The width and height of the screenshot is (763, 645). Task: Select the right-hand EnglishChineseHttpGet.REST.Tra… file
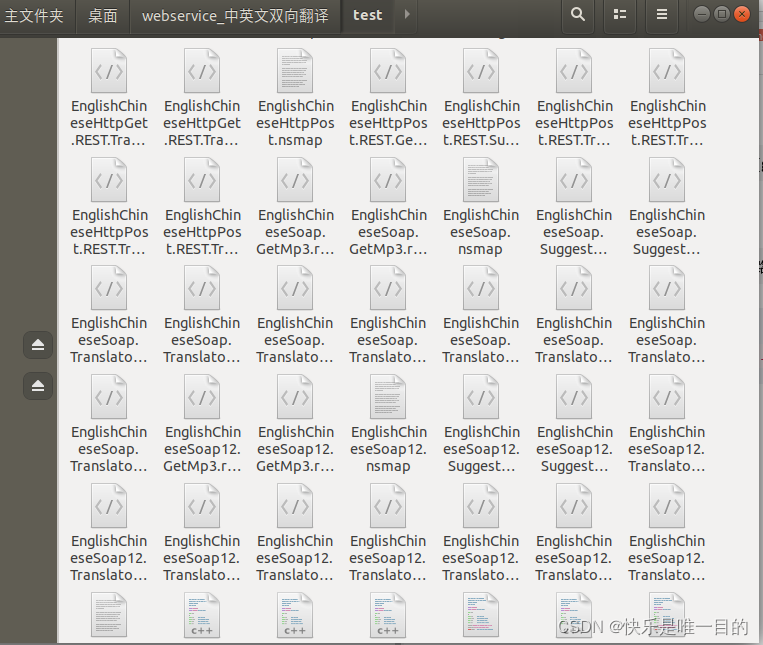coord(202,98)
